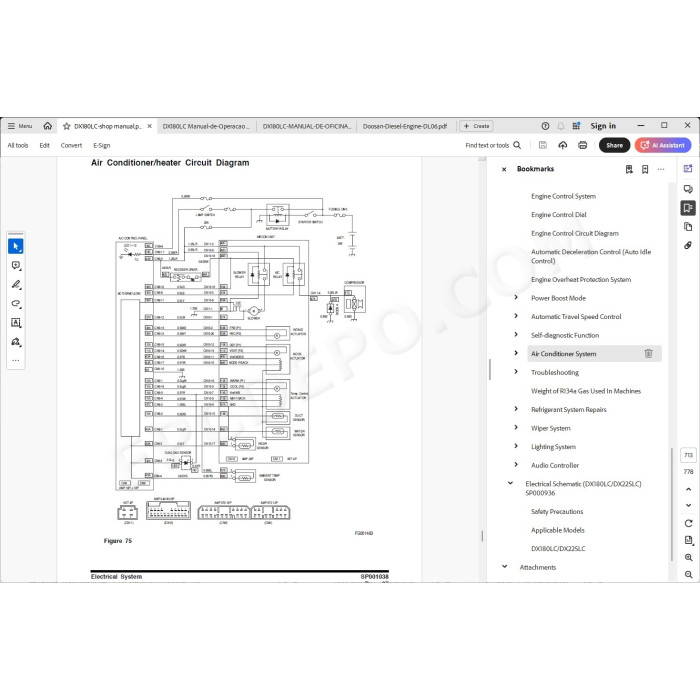Select the Sign/fill tool icon
700x700 pixels.
pos(16,342)
